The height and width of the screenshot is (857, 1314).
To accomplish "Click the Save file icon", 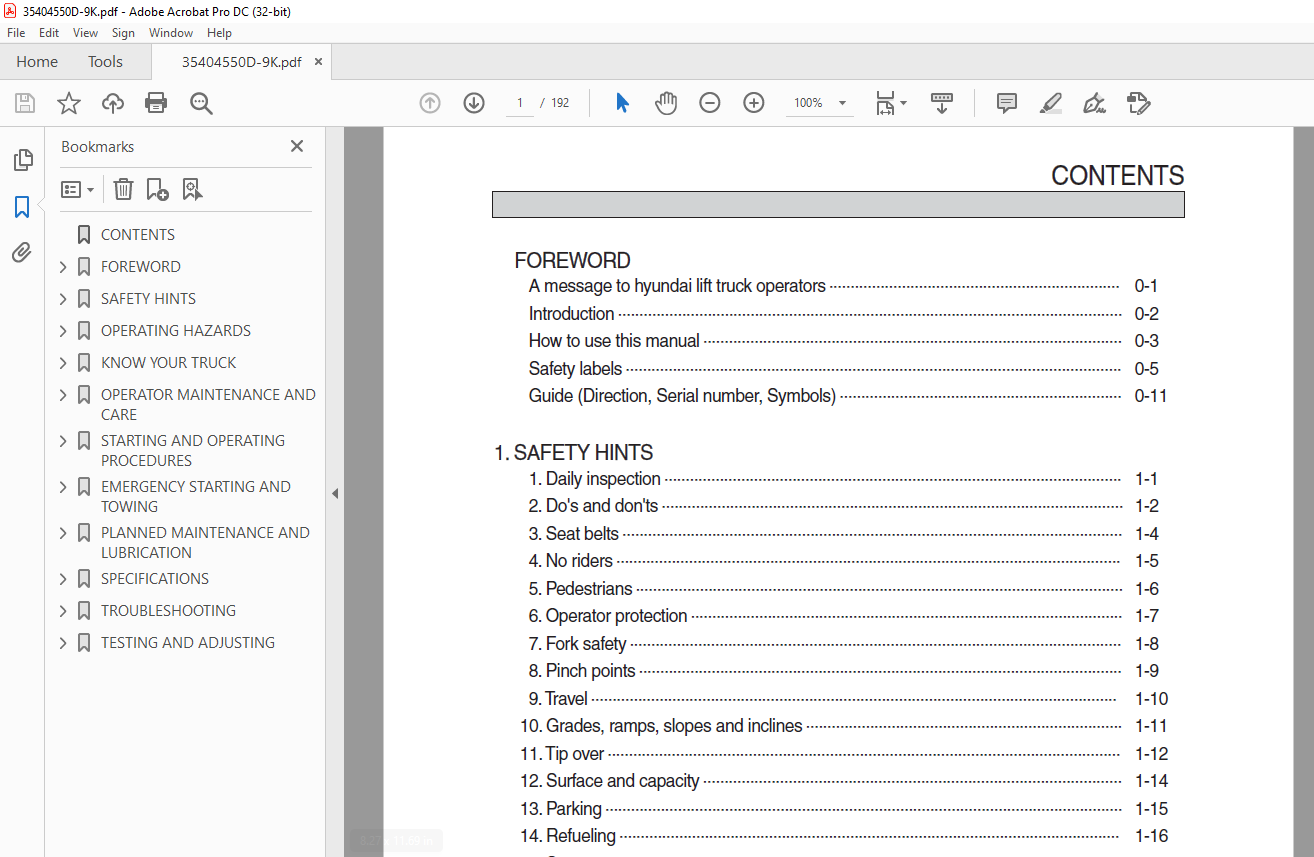I will tap(25, 103).
